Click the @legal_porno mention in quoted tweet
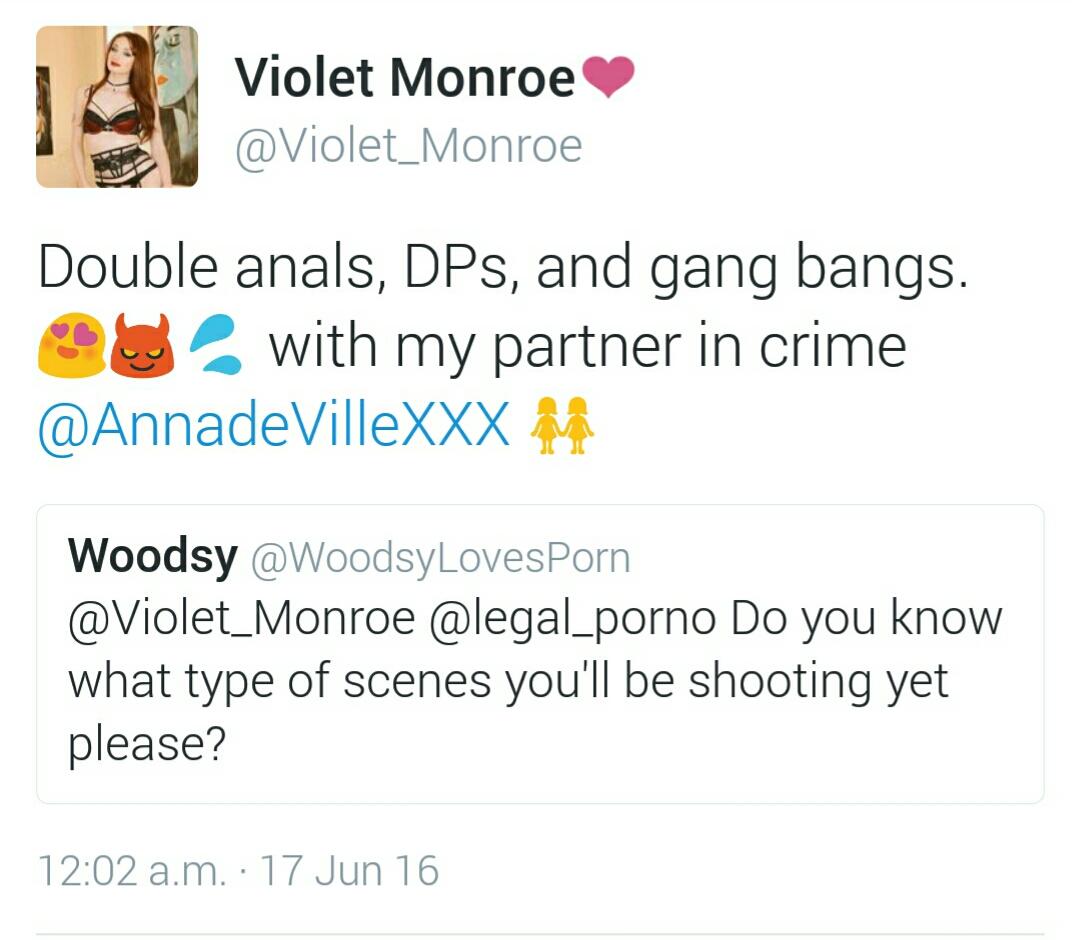This screenshot has width=1072, height=940. (x=572, y=619)
